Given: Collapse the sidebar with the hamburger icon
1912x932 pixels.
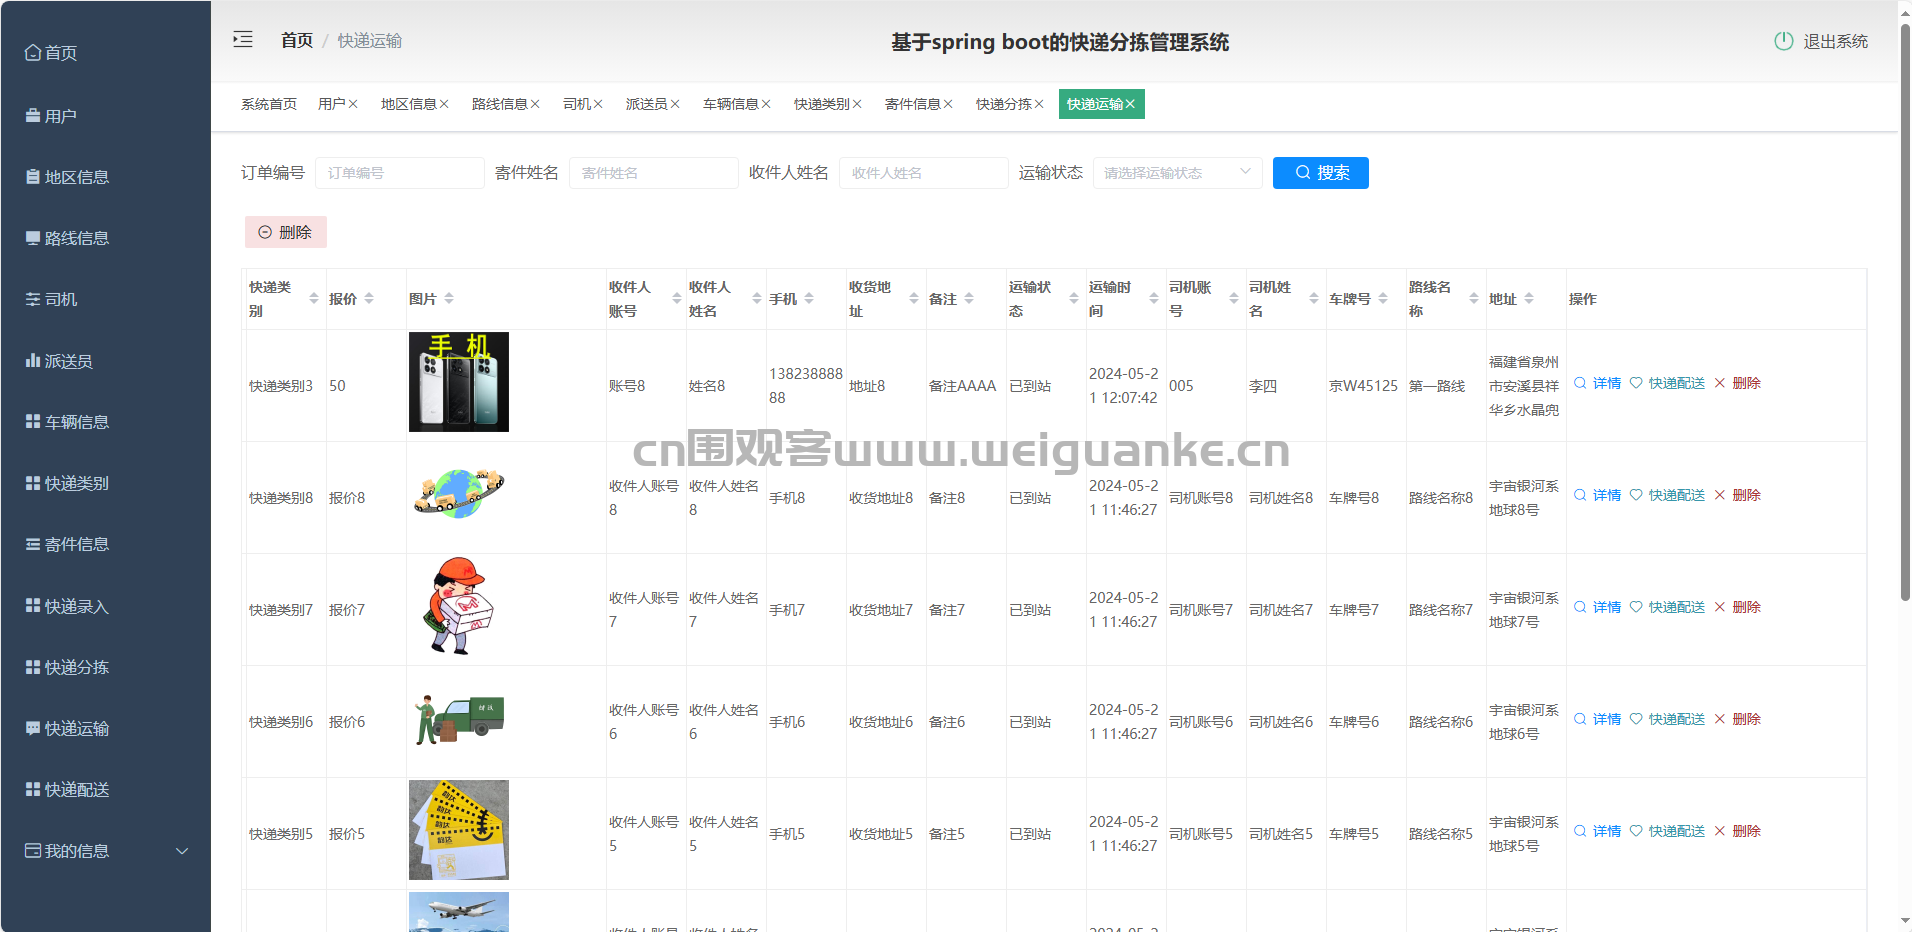Looking at the screenshot, I should tap(243, 40).
